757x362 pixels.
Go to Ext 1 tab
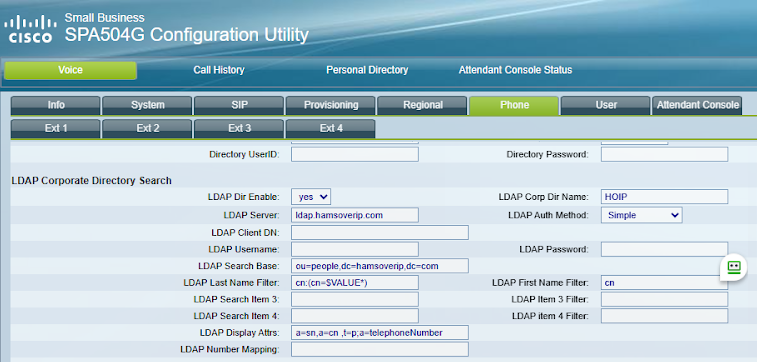click(x=56, y=128)
